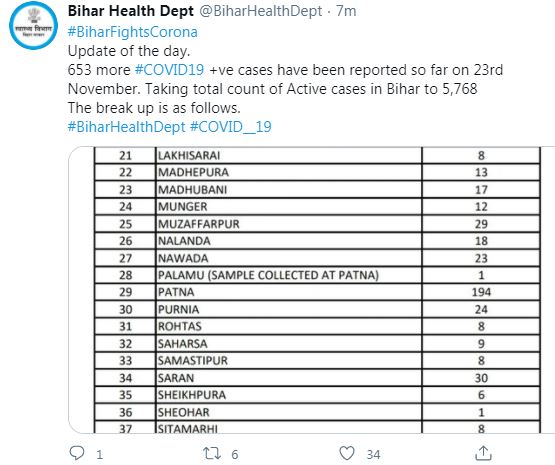Open the #BiharFightsCorona hashtag
The image size is (555, 465).
[x=133, y=32]
